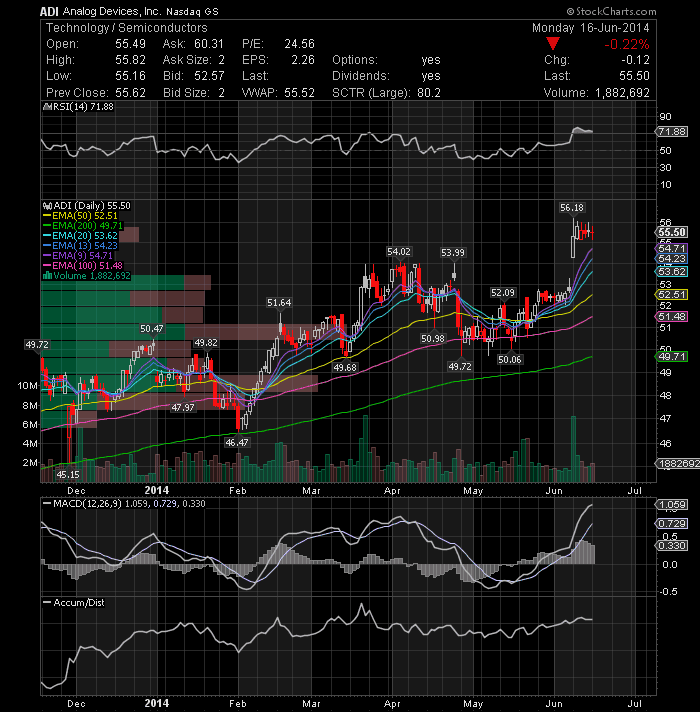Click the 0.729 signal axis tag
The image size is (700, 712).
[x=672, y=524]
